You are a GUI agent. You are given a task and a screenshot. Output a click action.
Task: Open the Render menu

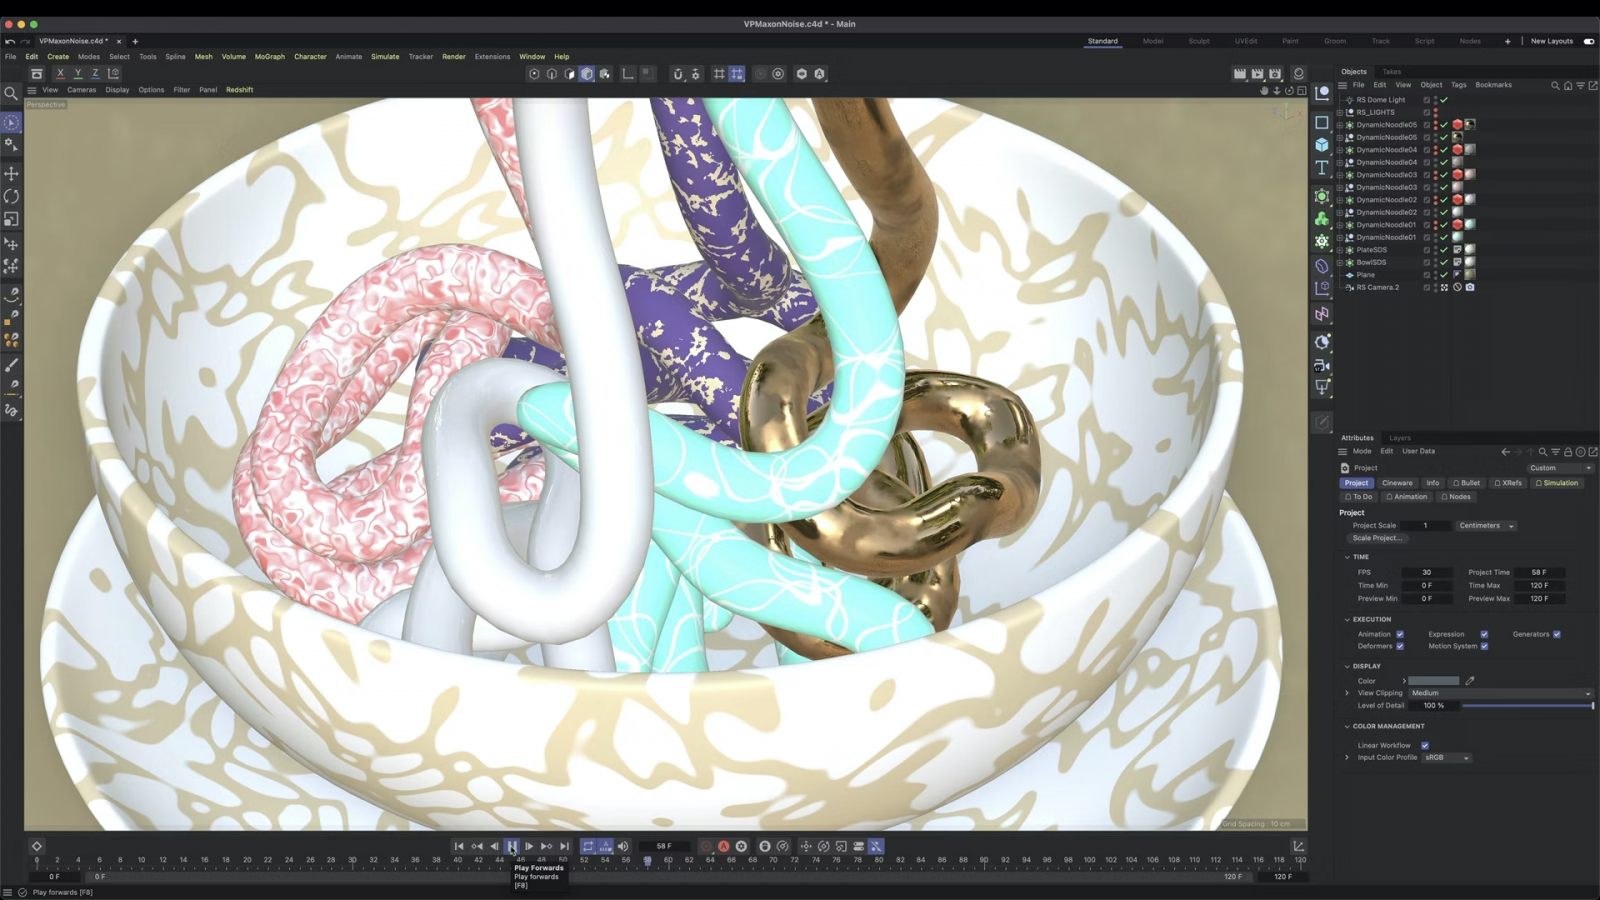(x=454, y=57)
